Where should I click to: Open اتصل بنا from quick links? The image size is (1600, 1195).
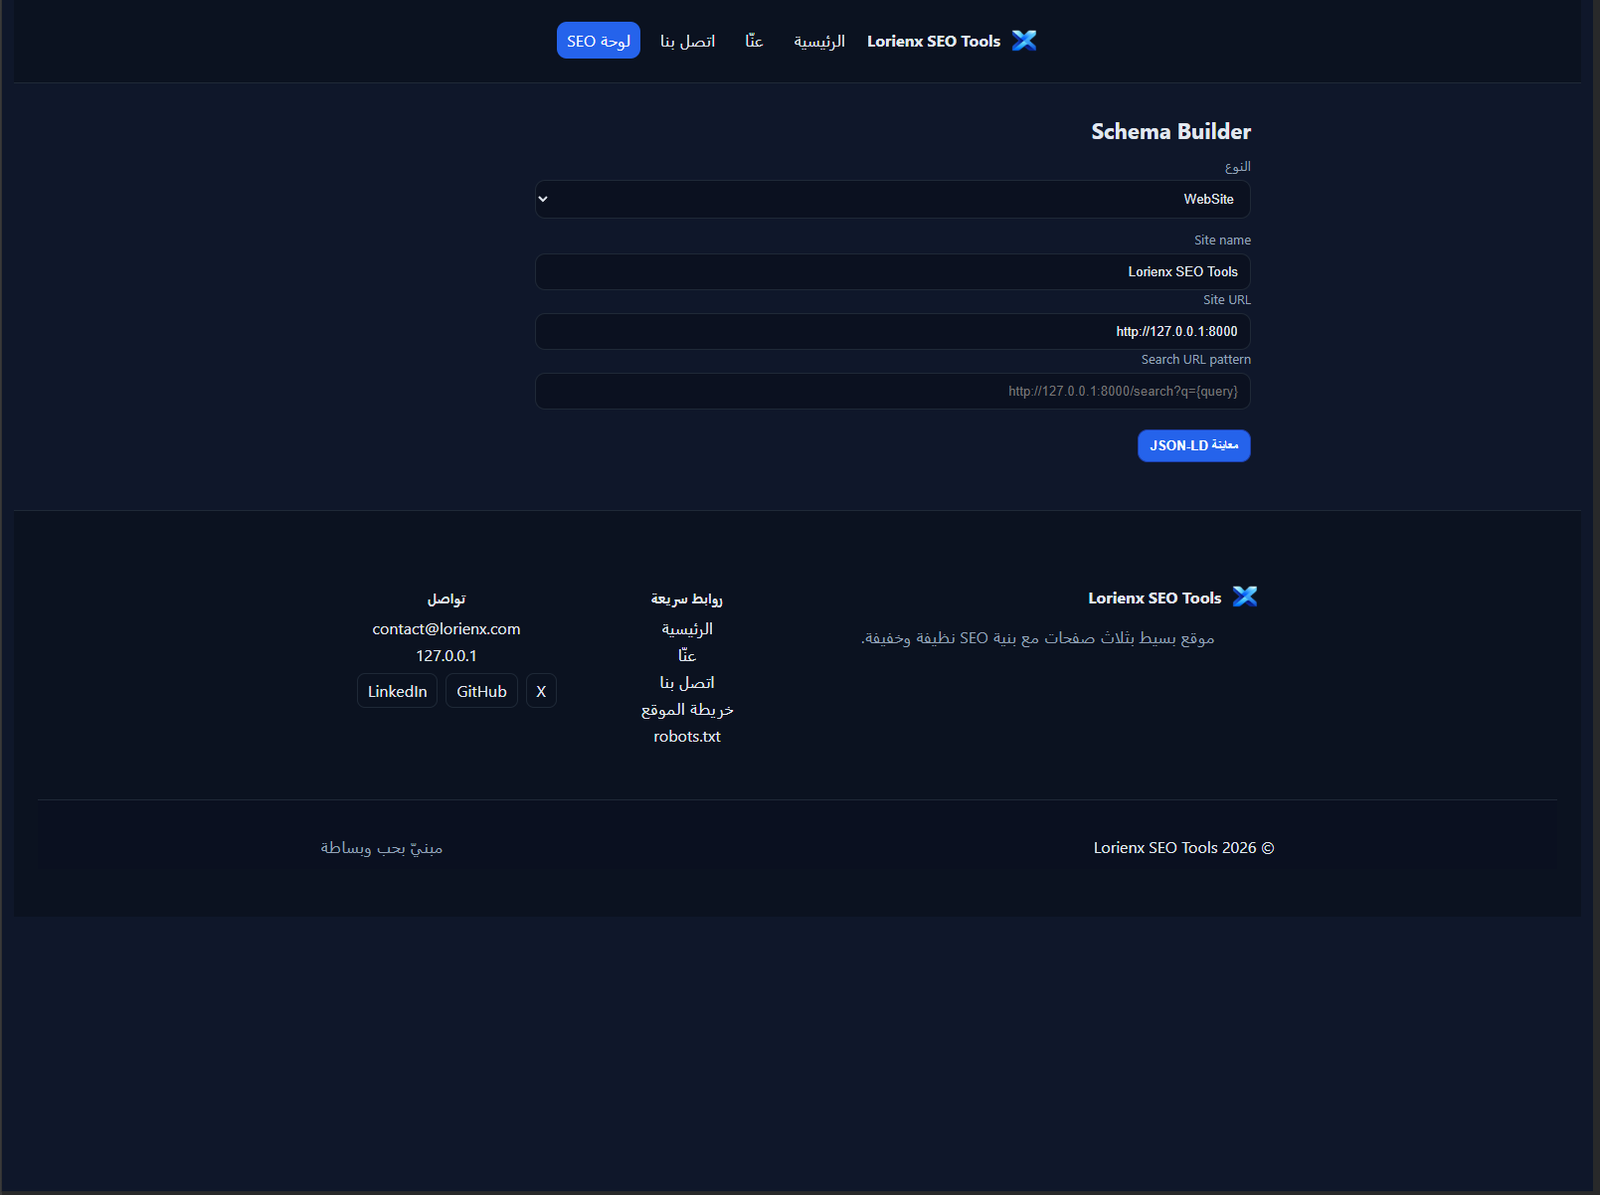[689, 682]
